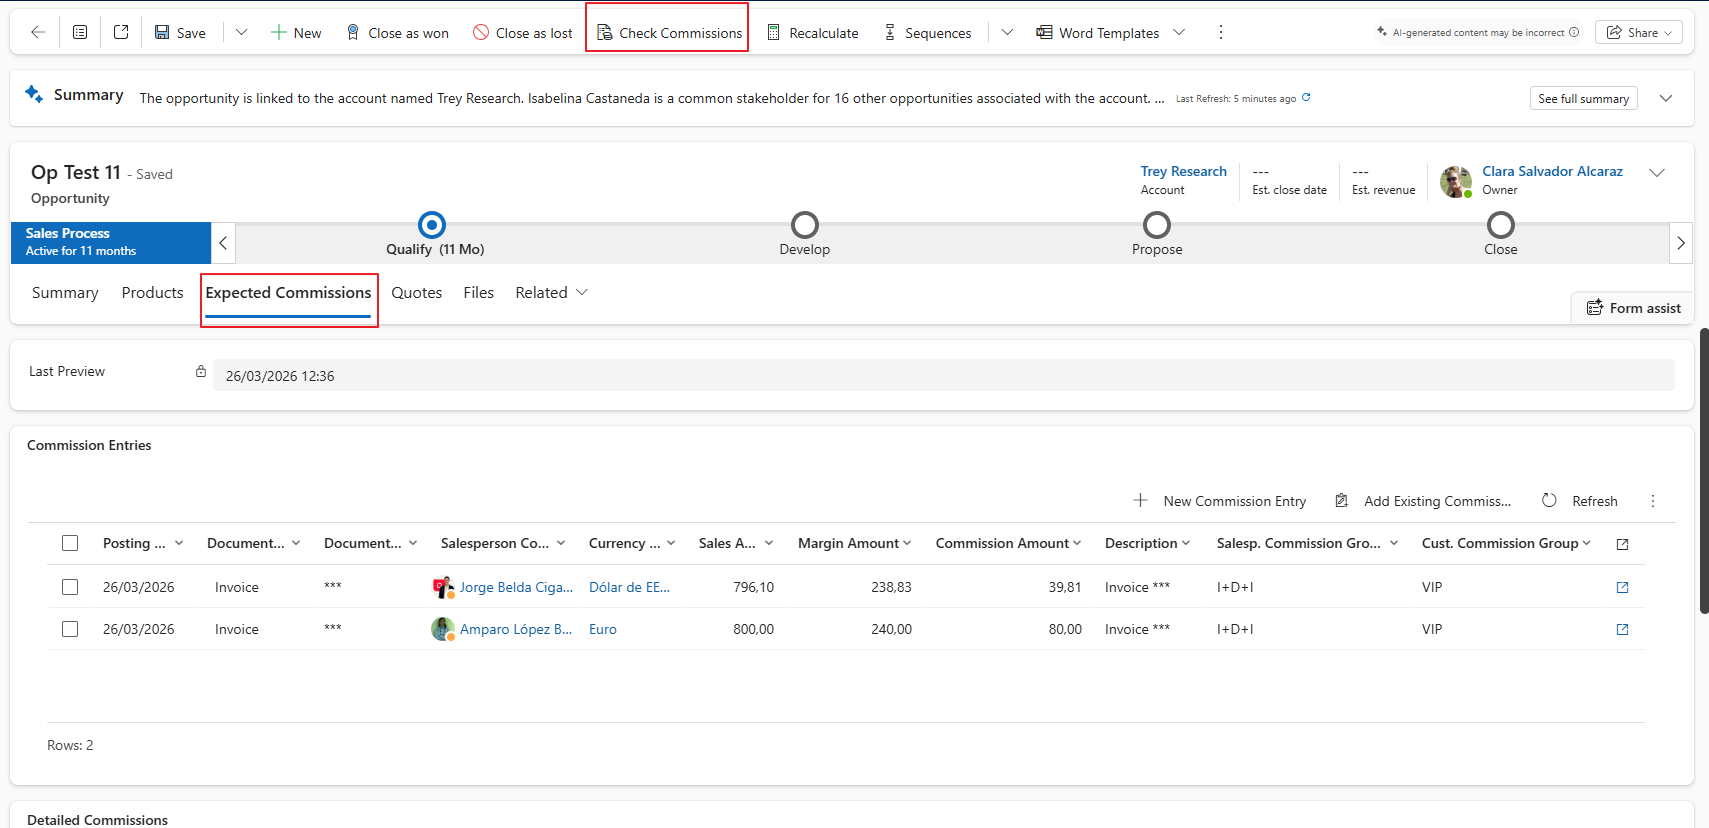Click the Last Preview lock icon

click(x=201, y=371)
